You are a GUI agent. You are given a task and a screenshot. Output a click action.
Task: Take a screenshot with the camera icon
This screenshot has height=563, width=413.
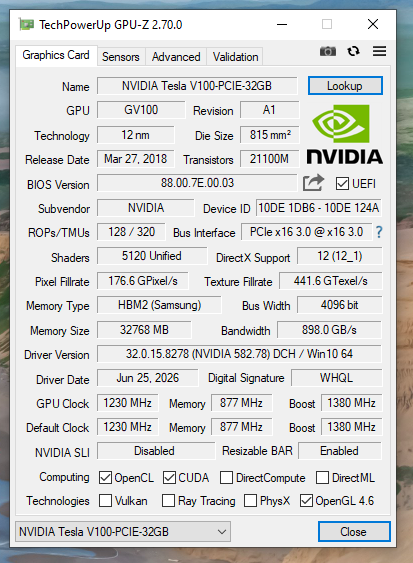(328, 51)
